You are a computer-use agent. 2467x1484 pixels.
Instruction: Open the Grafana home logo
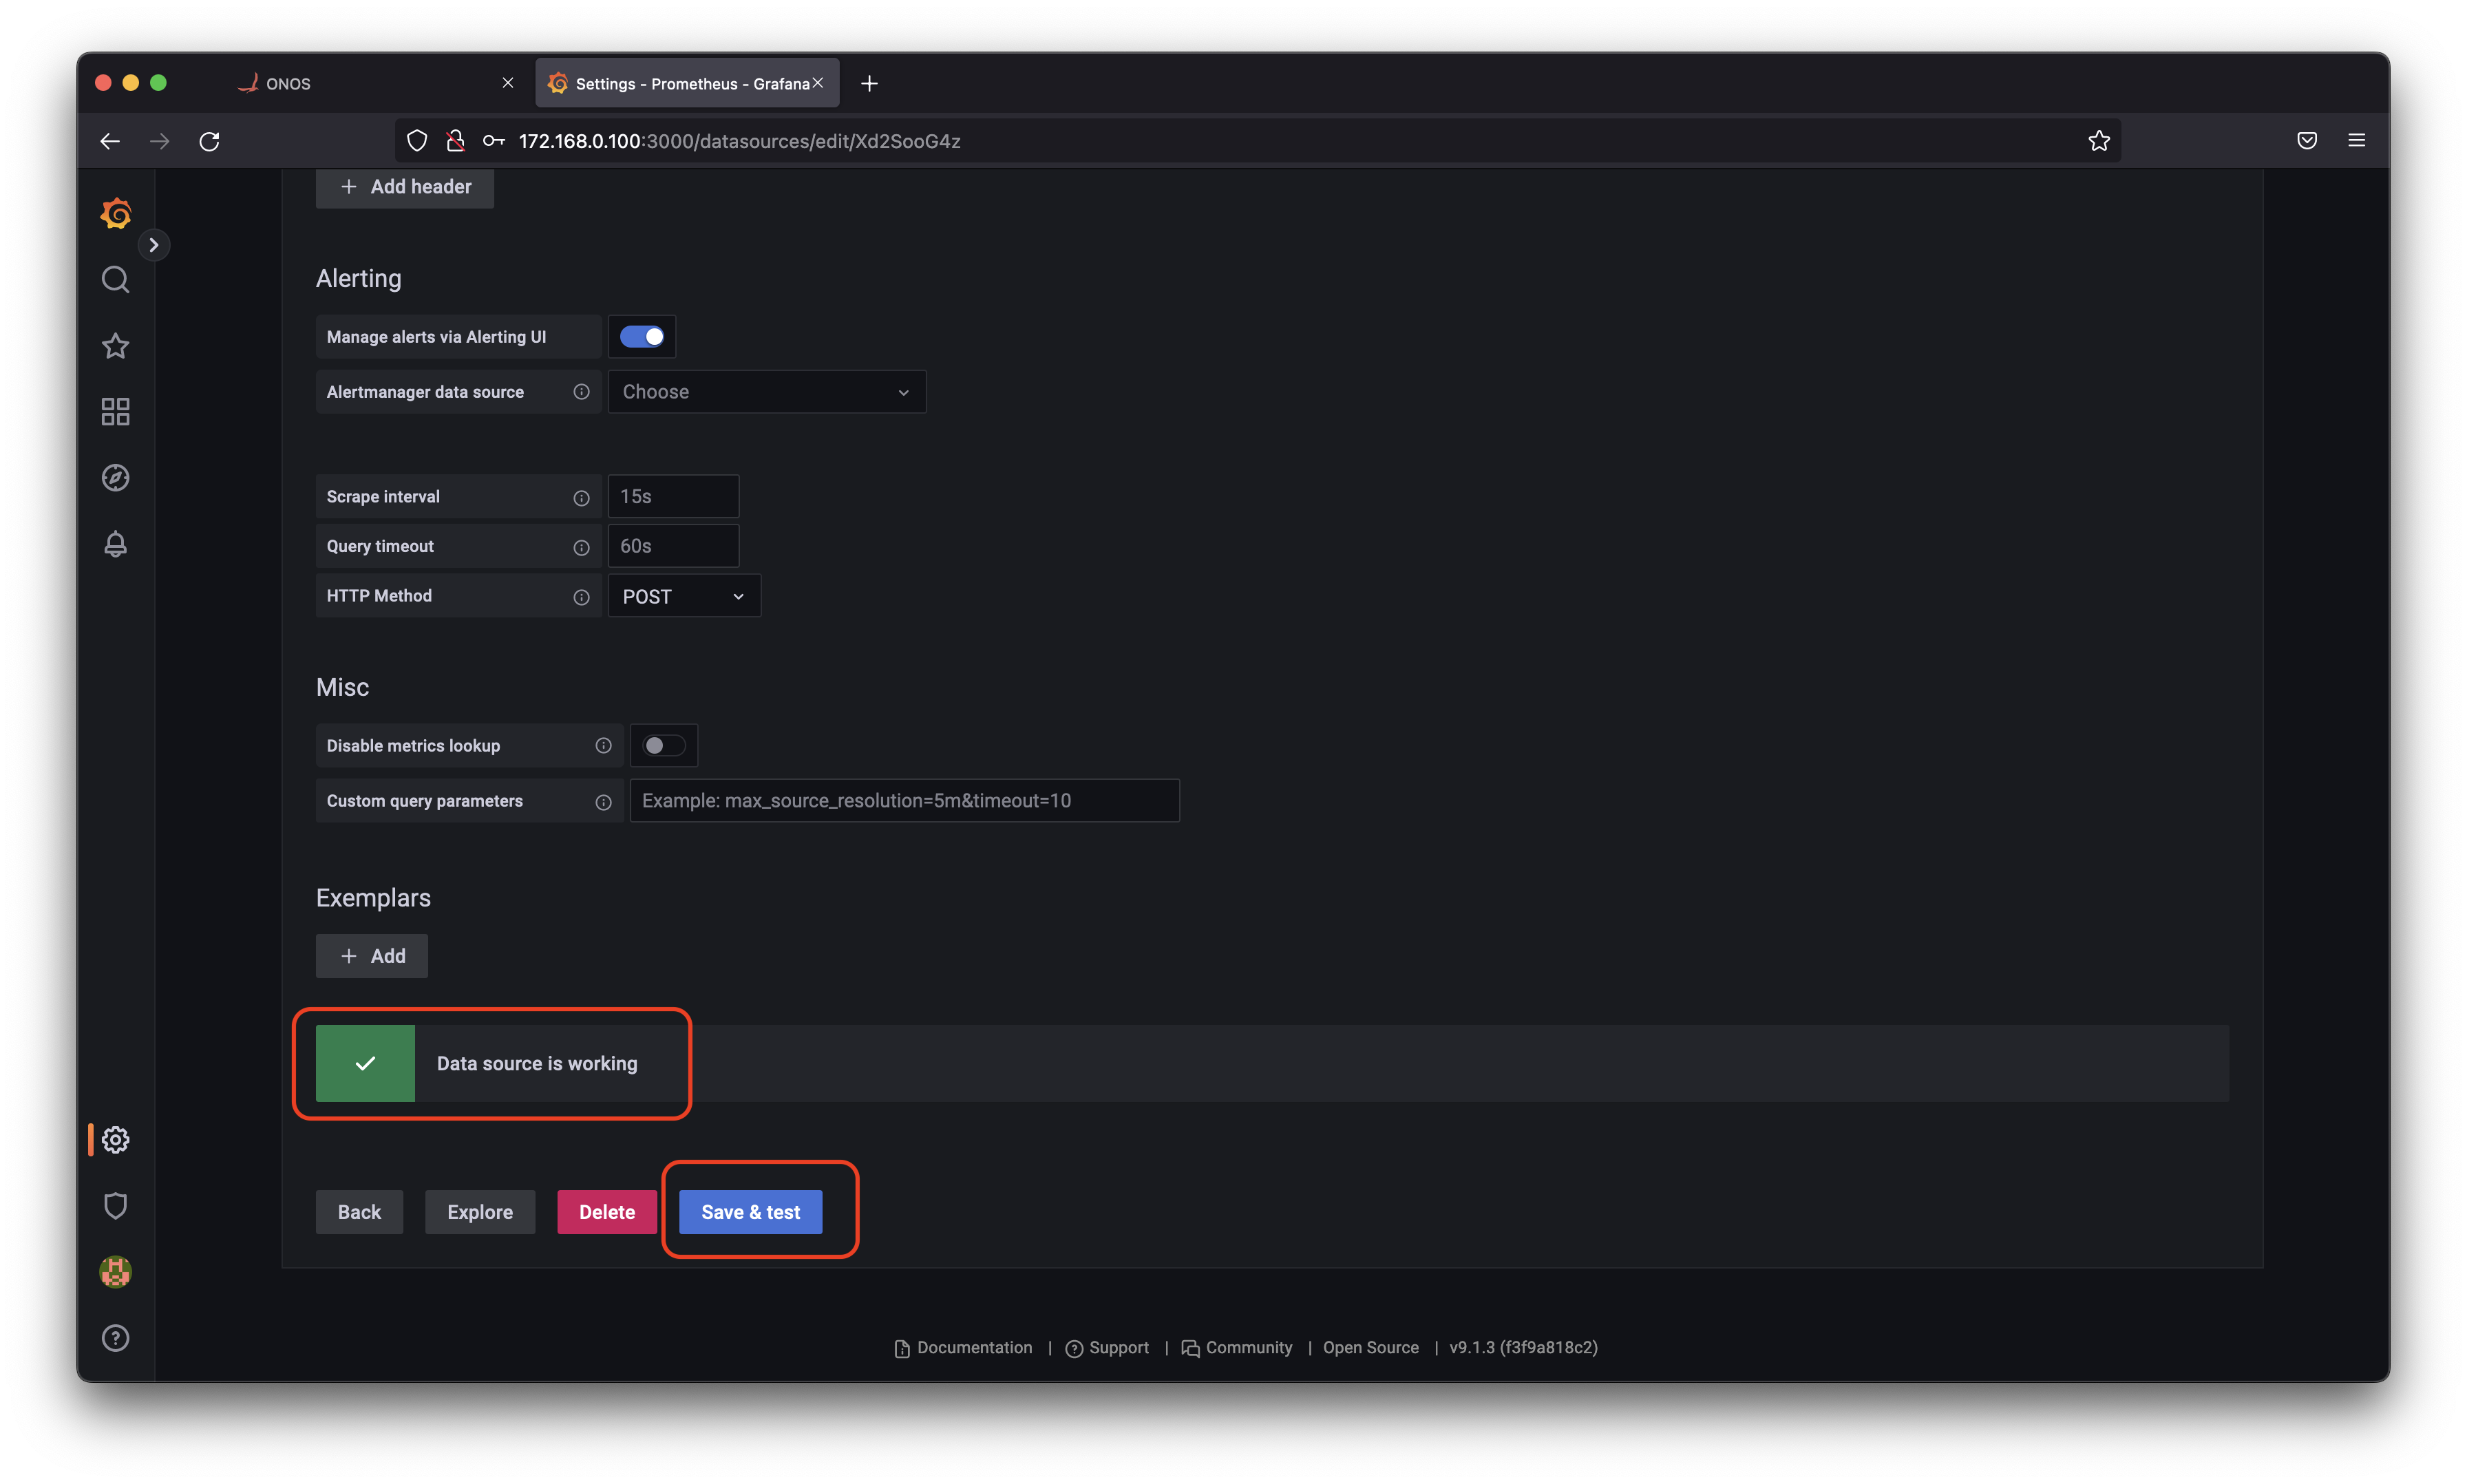pyautogui.click(x=116, y=213)
